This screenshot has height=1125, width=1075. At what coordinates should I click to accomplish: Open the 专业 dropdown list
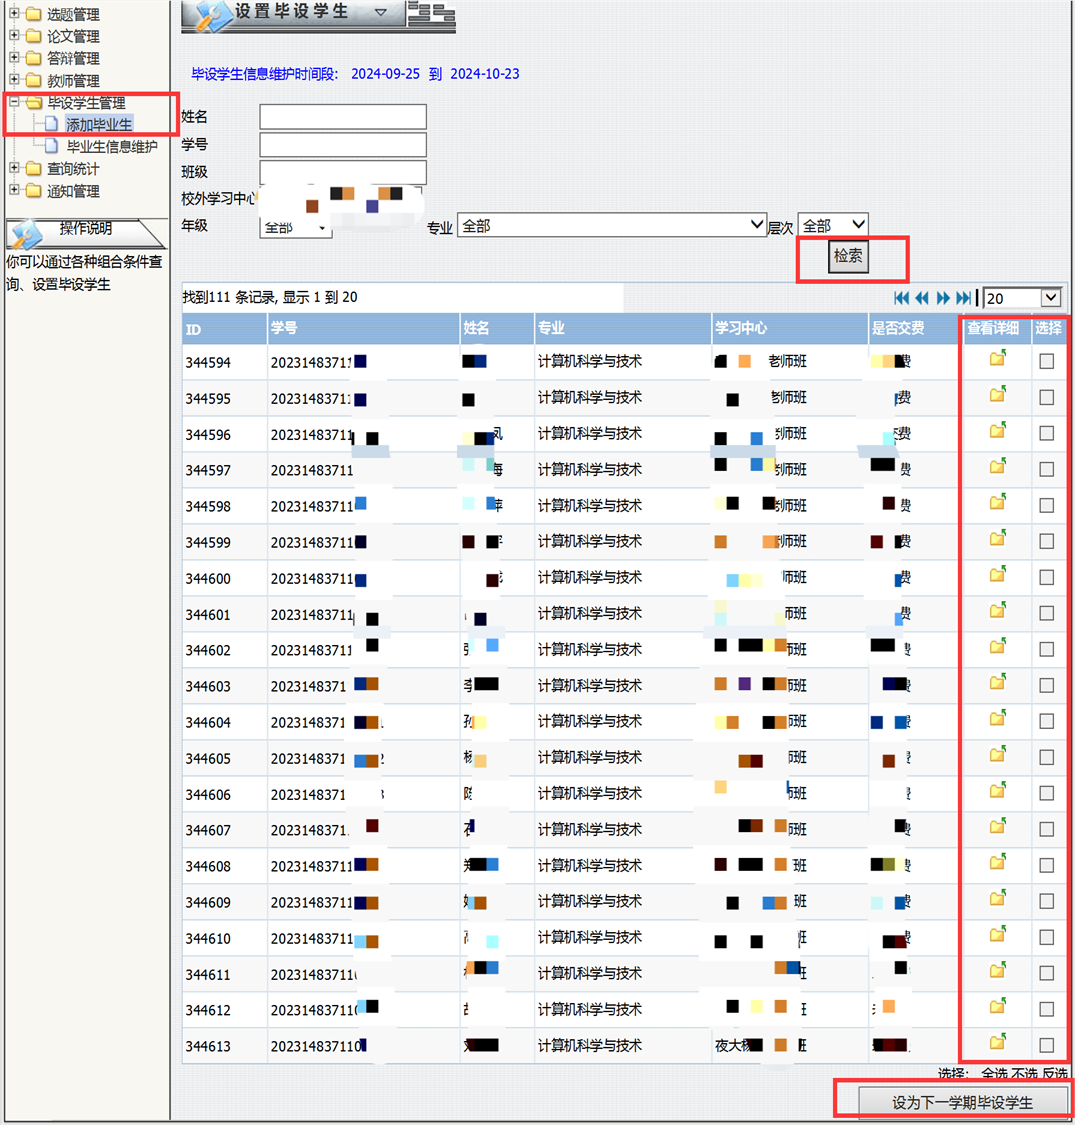pyautogui.click(x=611, y=226)
